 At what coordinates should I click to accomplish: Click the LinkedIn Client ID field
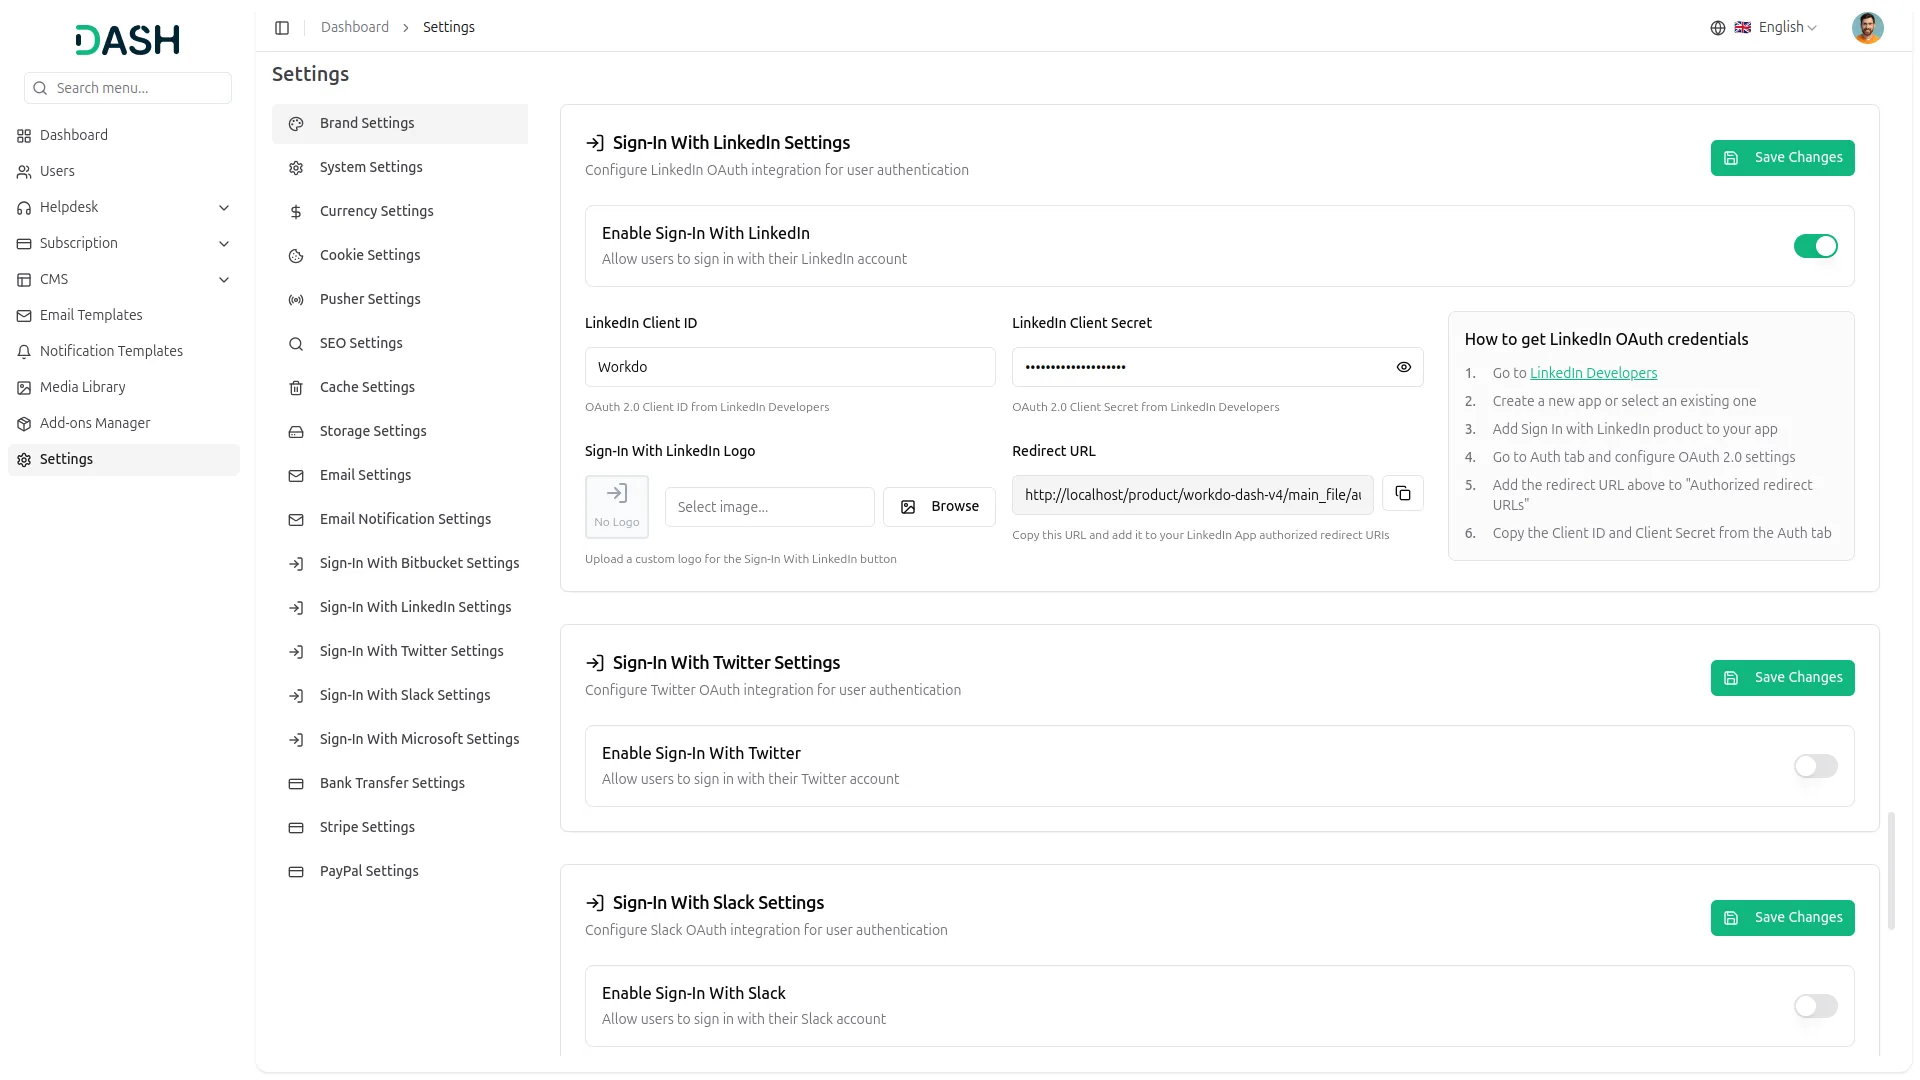[x=790, y=368]
